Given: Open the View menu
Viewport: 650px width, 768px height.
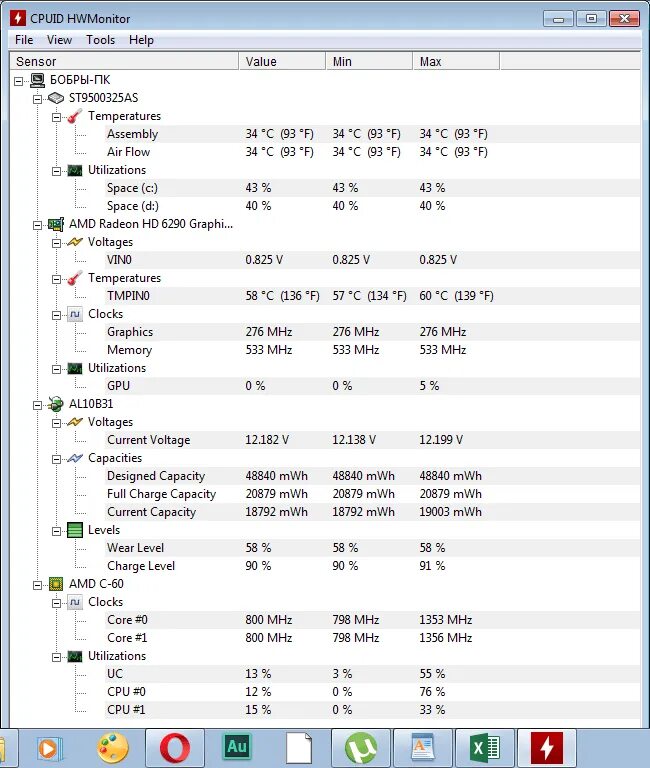Looking at the screenshot, I should [x=59, y=40].
